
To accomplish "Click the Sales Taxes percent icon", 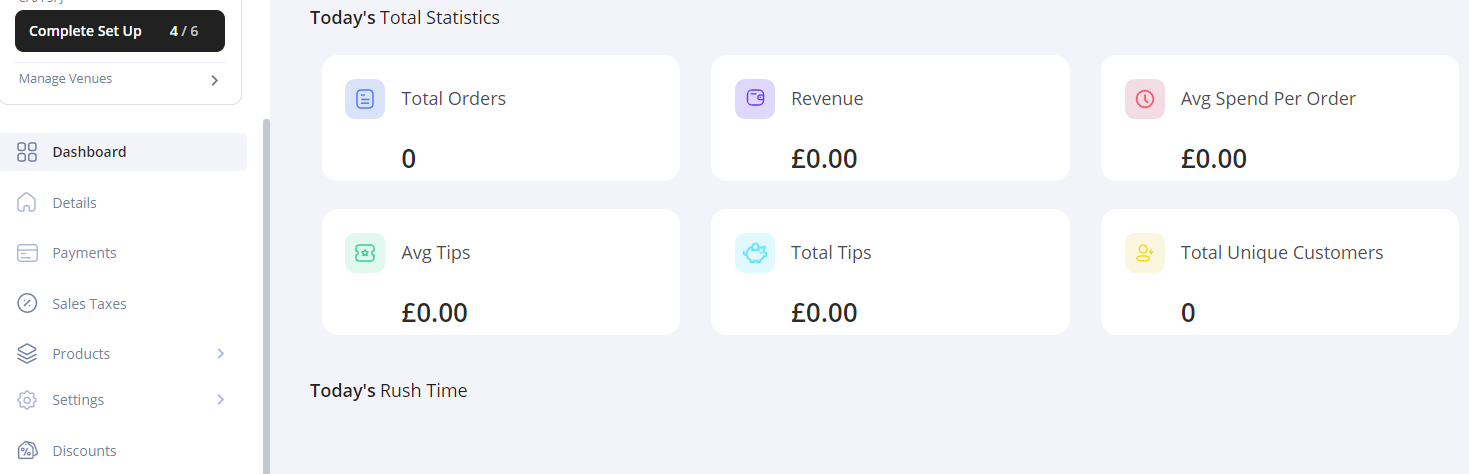I will (x=28, y=303).
